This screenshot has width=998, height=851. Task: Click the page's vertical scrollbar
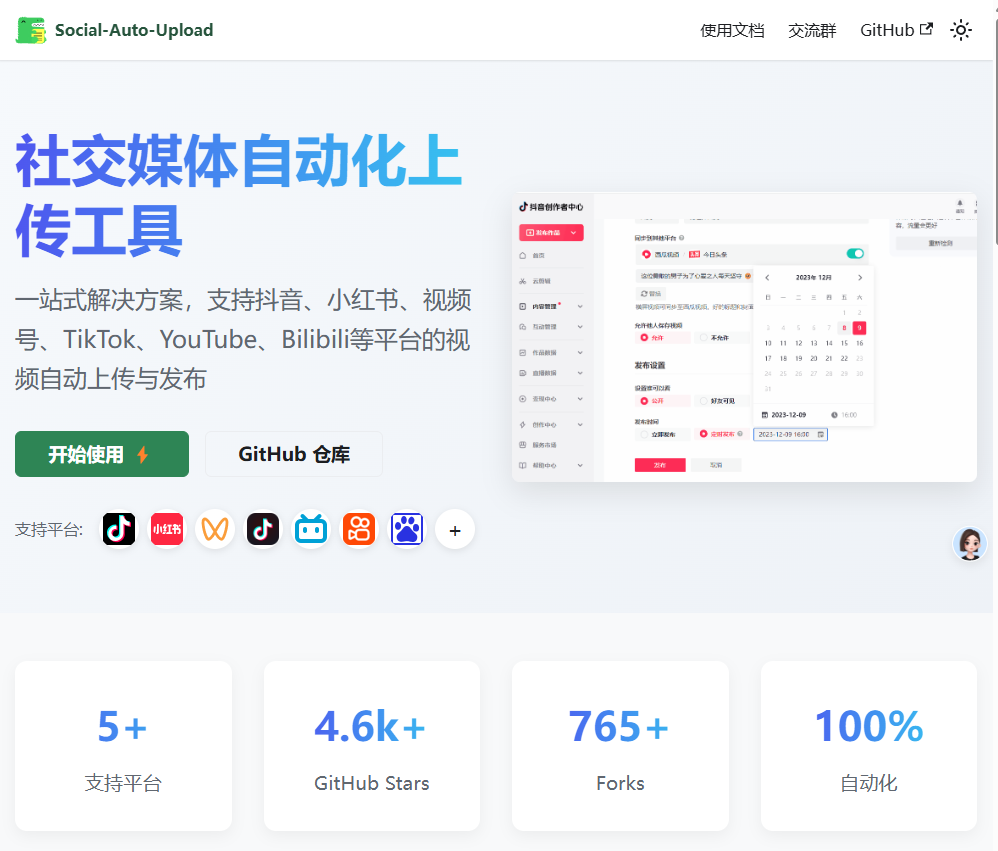(x=994, y=150)
